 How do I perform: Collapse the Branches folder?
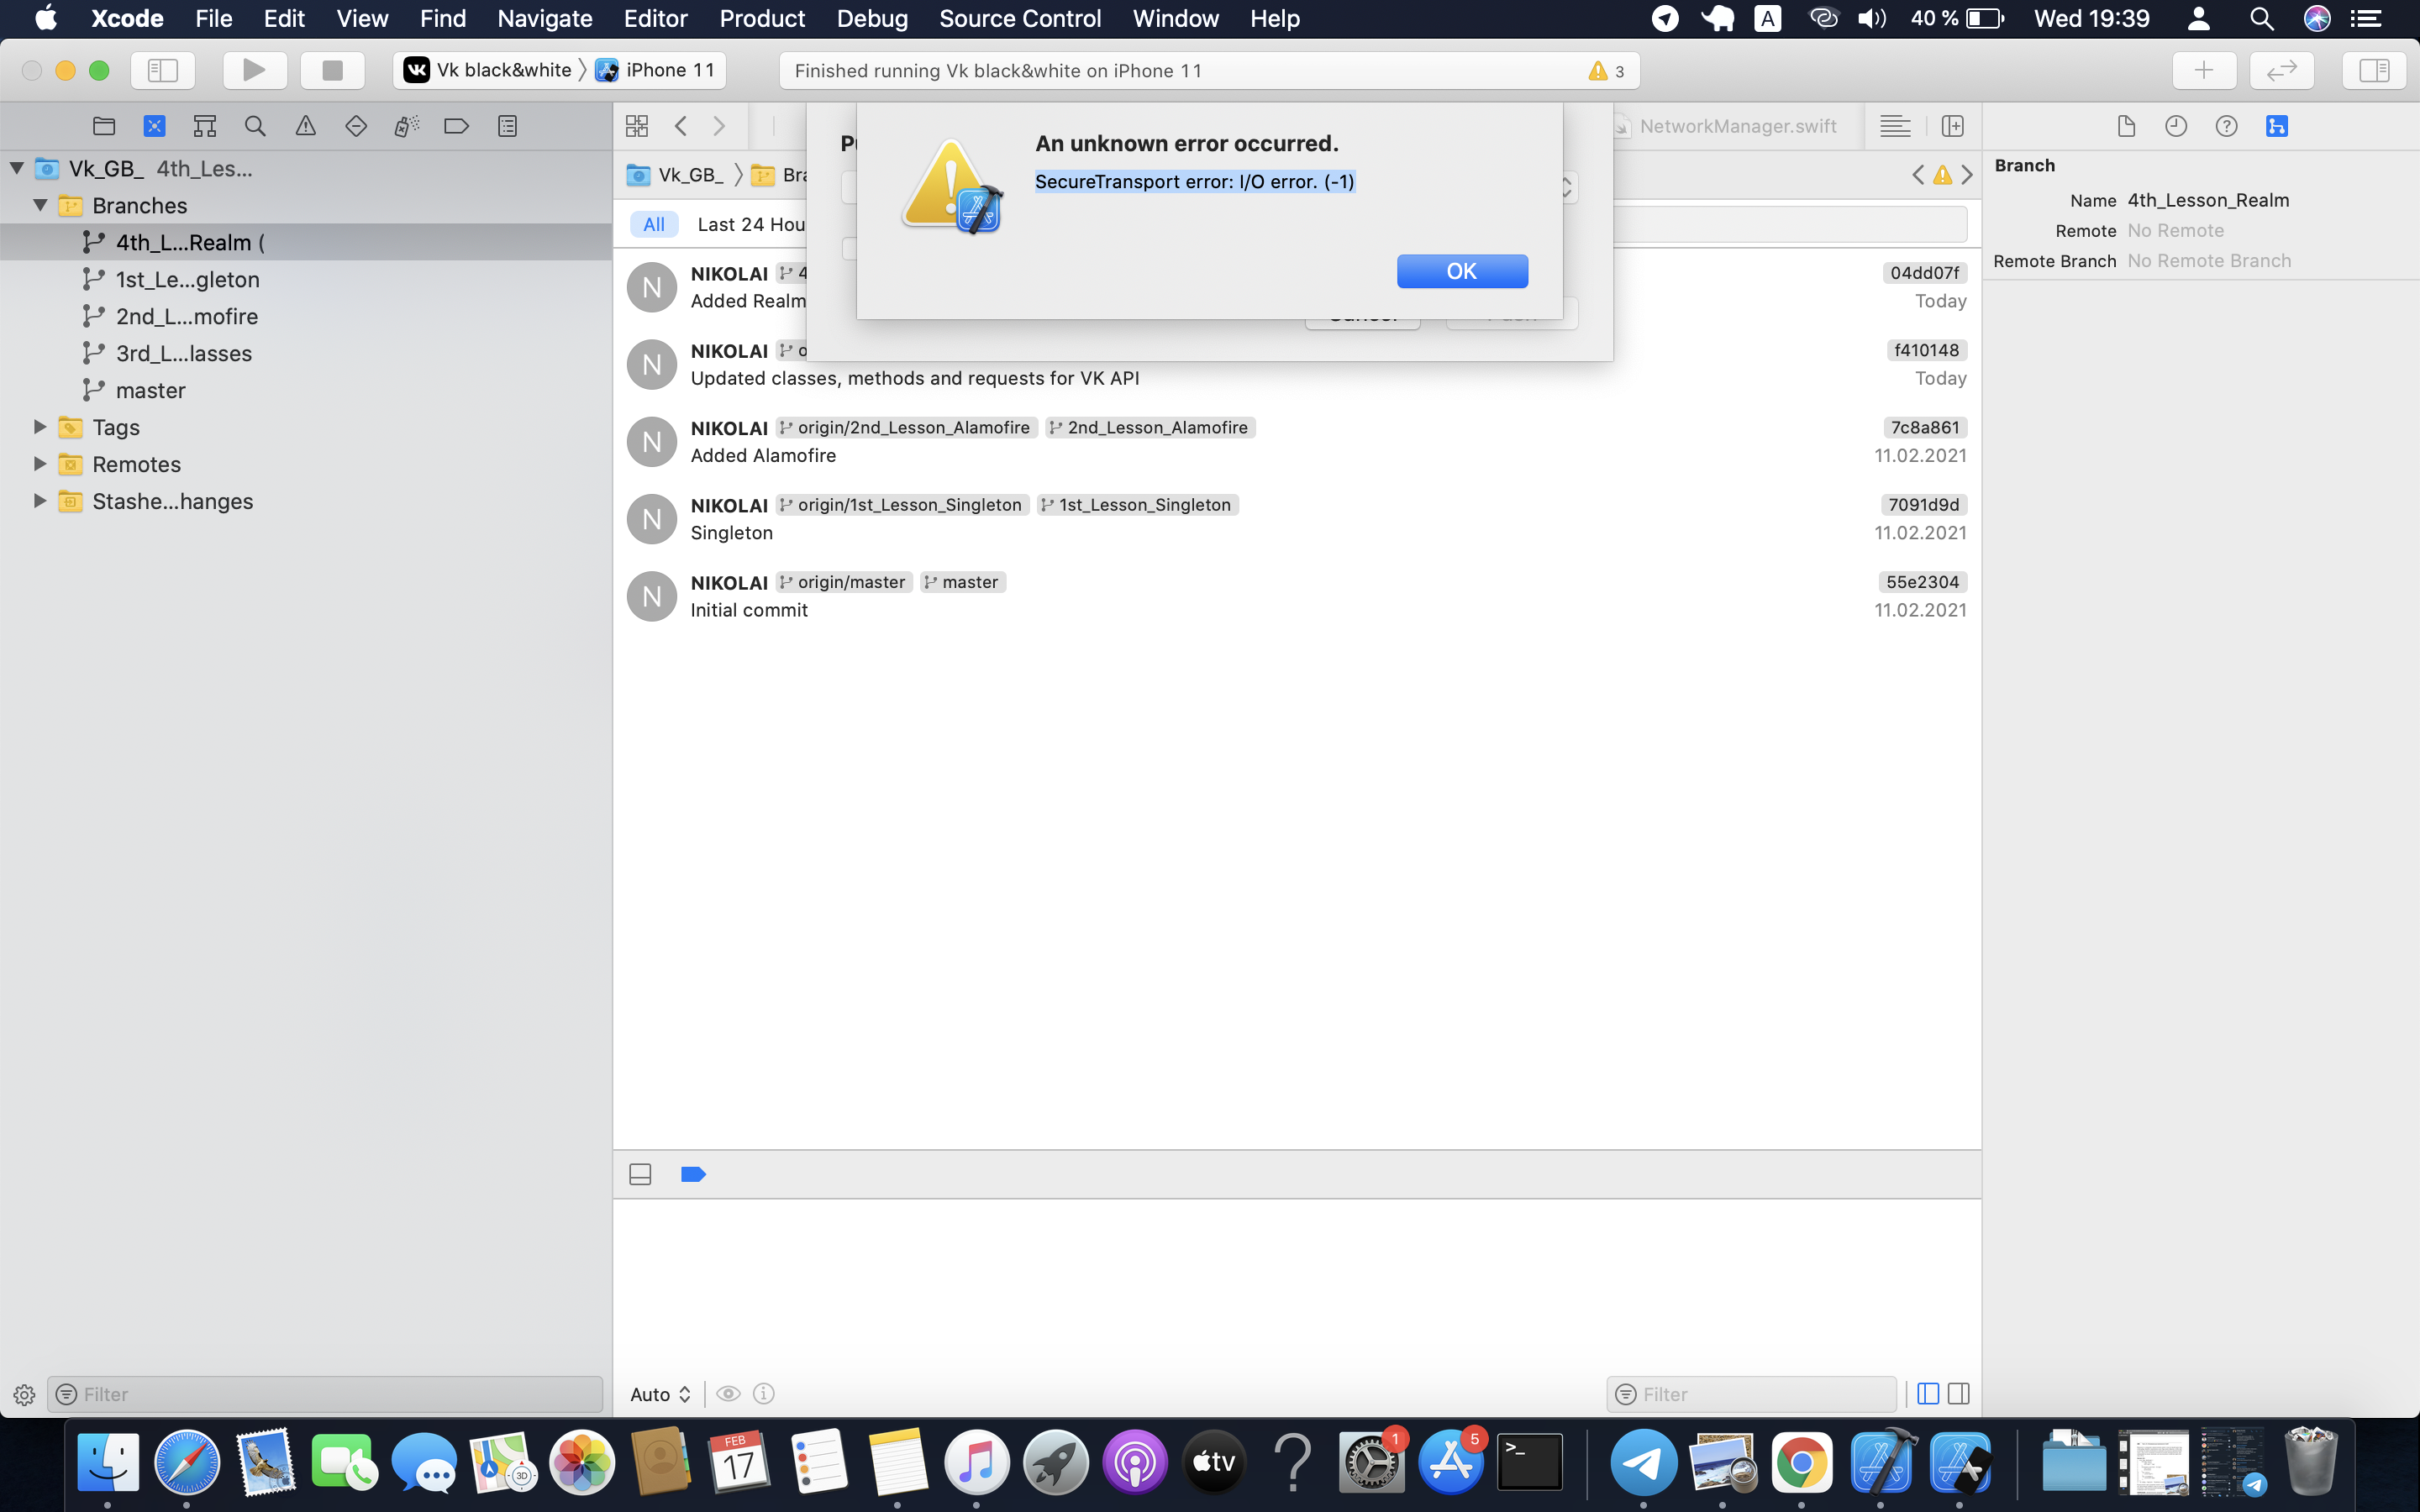pyautogui.click(x=40, y=205)
